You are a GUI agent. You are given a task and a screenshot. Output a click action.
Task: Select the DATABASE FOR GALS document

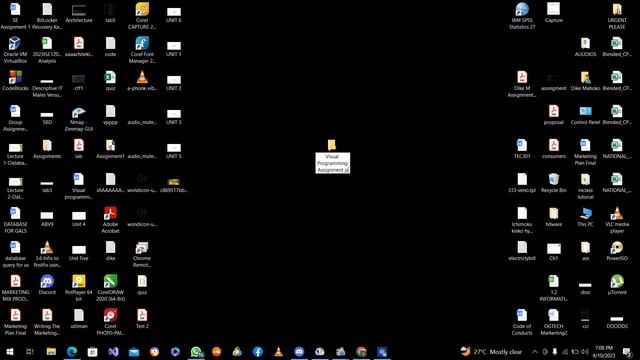15,220
